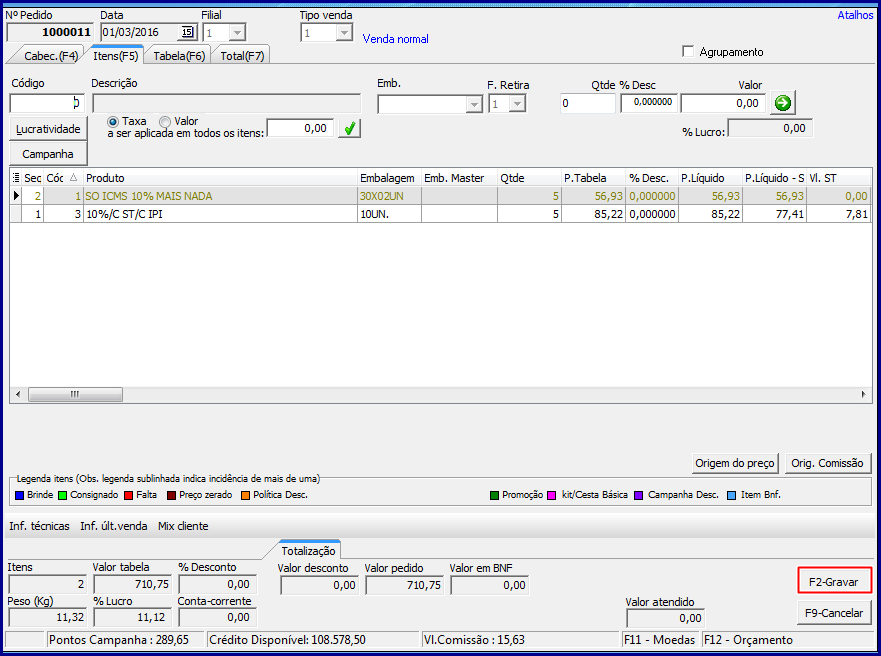Open the F. Retira dropdown

pos(518,104)
